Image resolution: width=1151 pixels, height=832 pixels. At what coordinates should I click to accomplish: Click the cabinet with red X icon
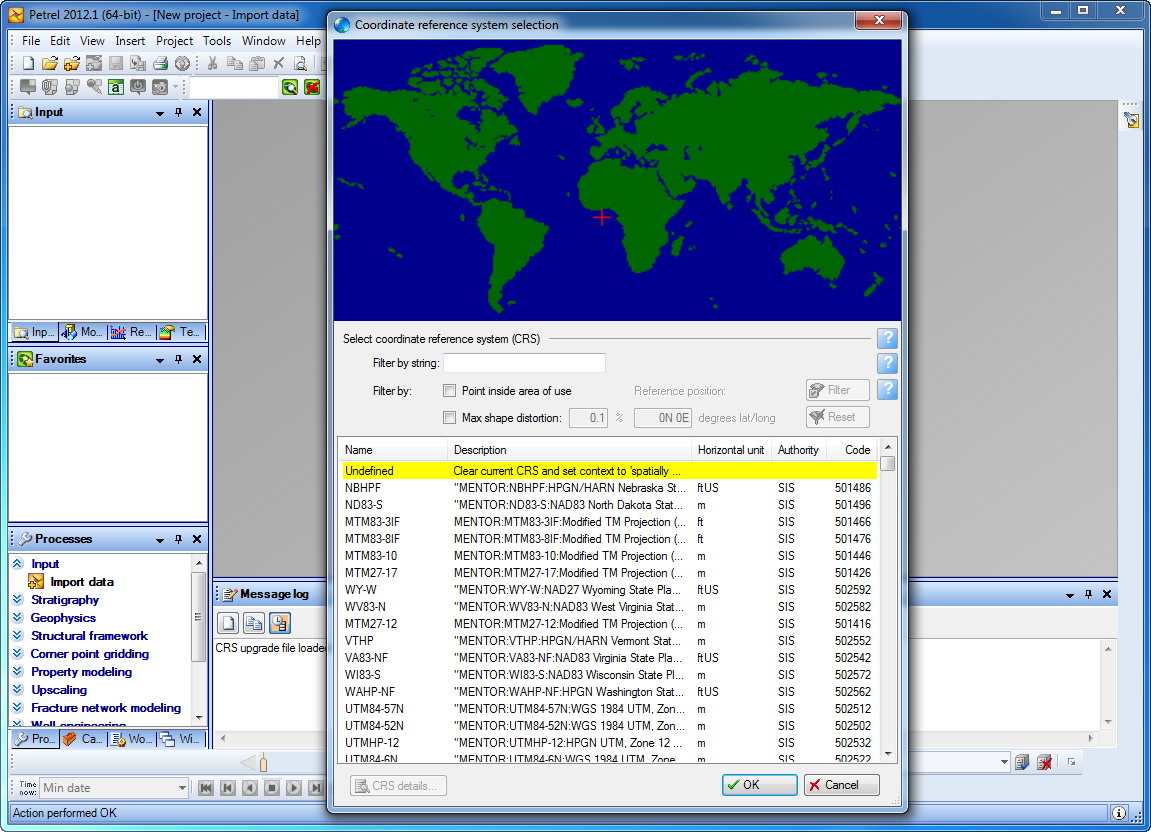click(x=1045, y=762)
